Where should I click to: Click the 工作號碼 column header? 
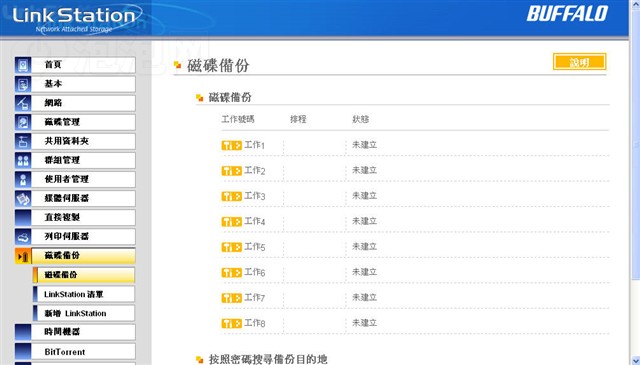click(x=238, y=119)
